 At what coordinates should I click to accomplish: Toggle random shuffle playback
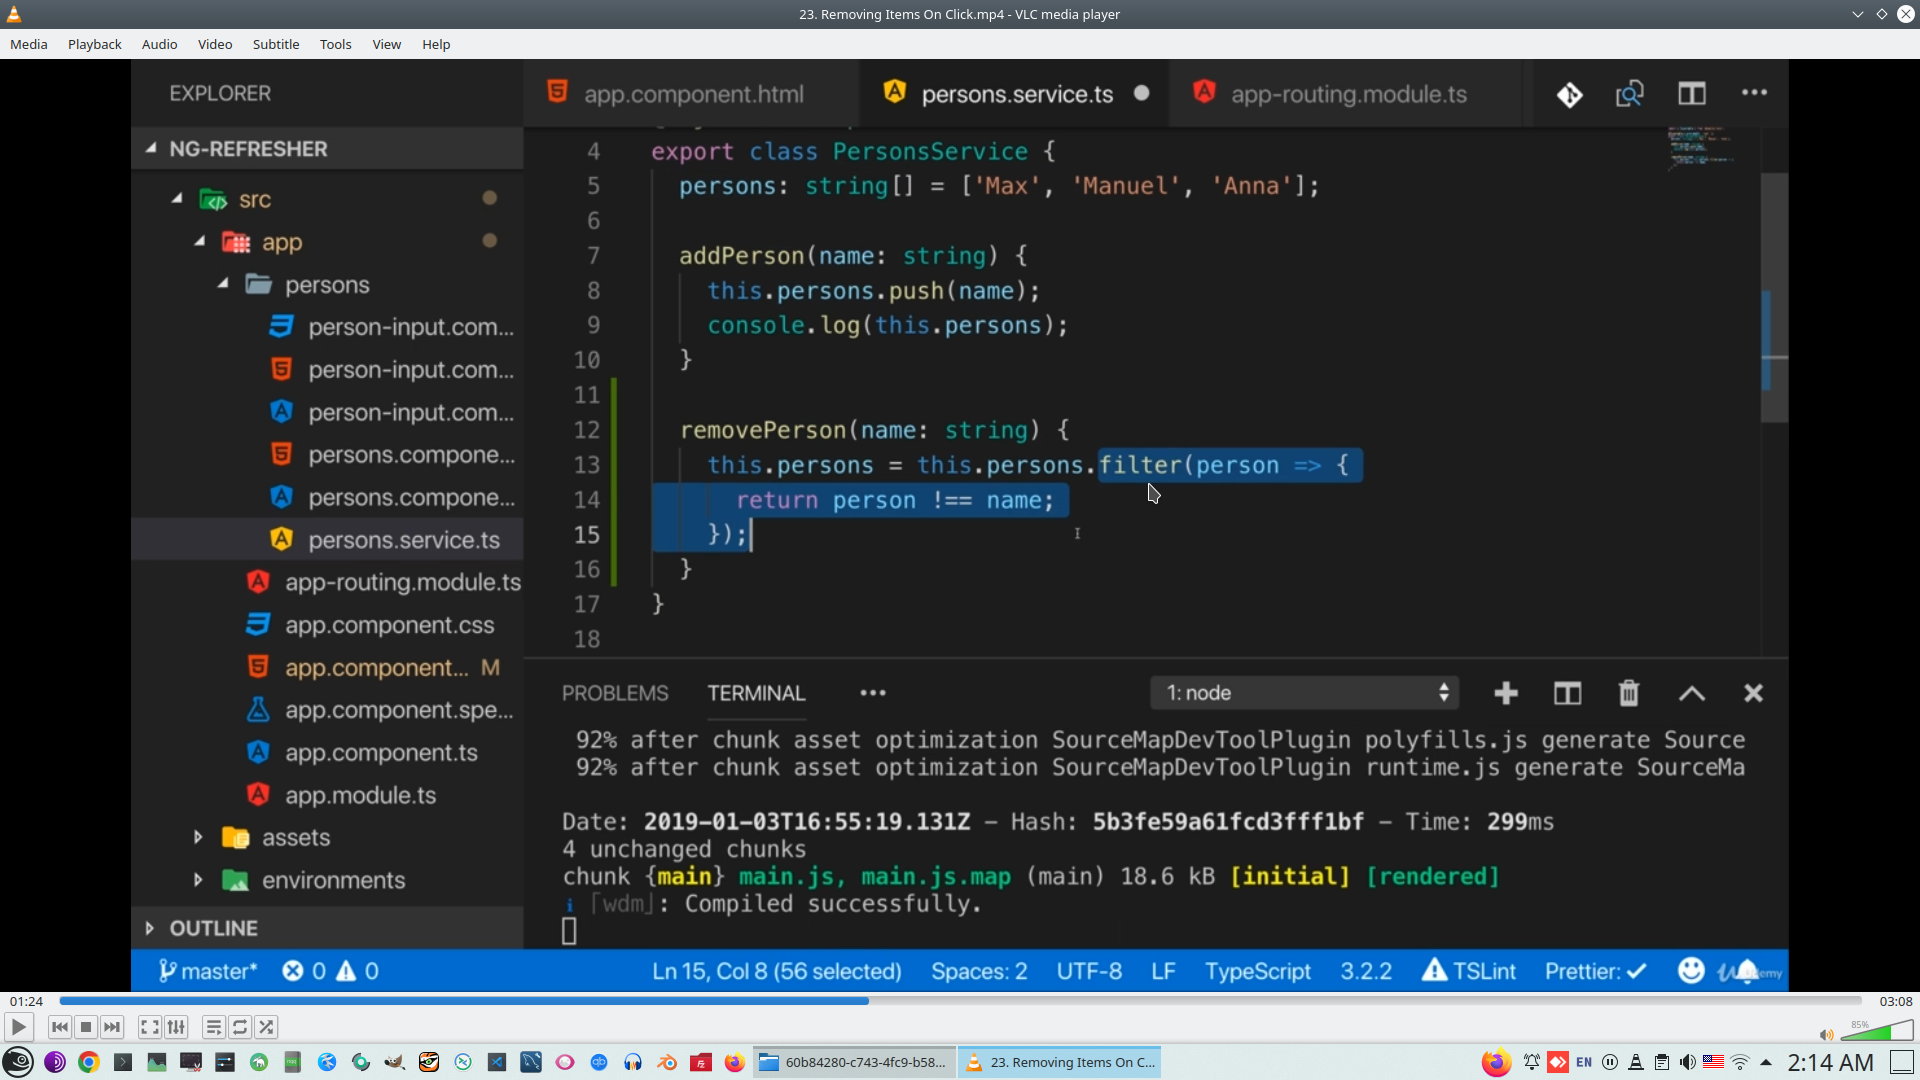266,1027
